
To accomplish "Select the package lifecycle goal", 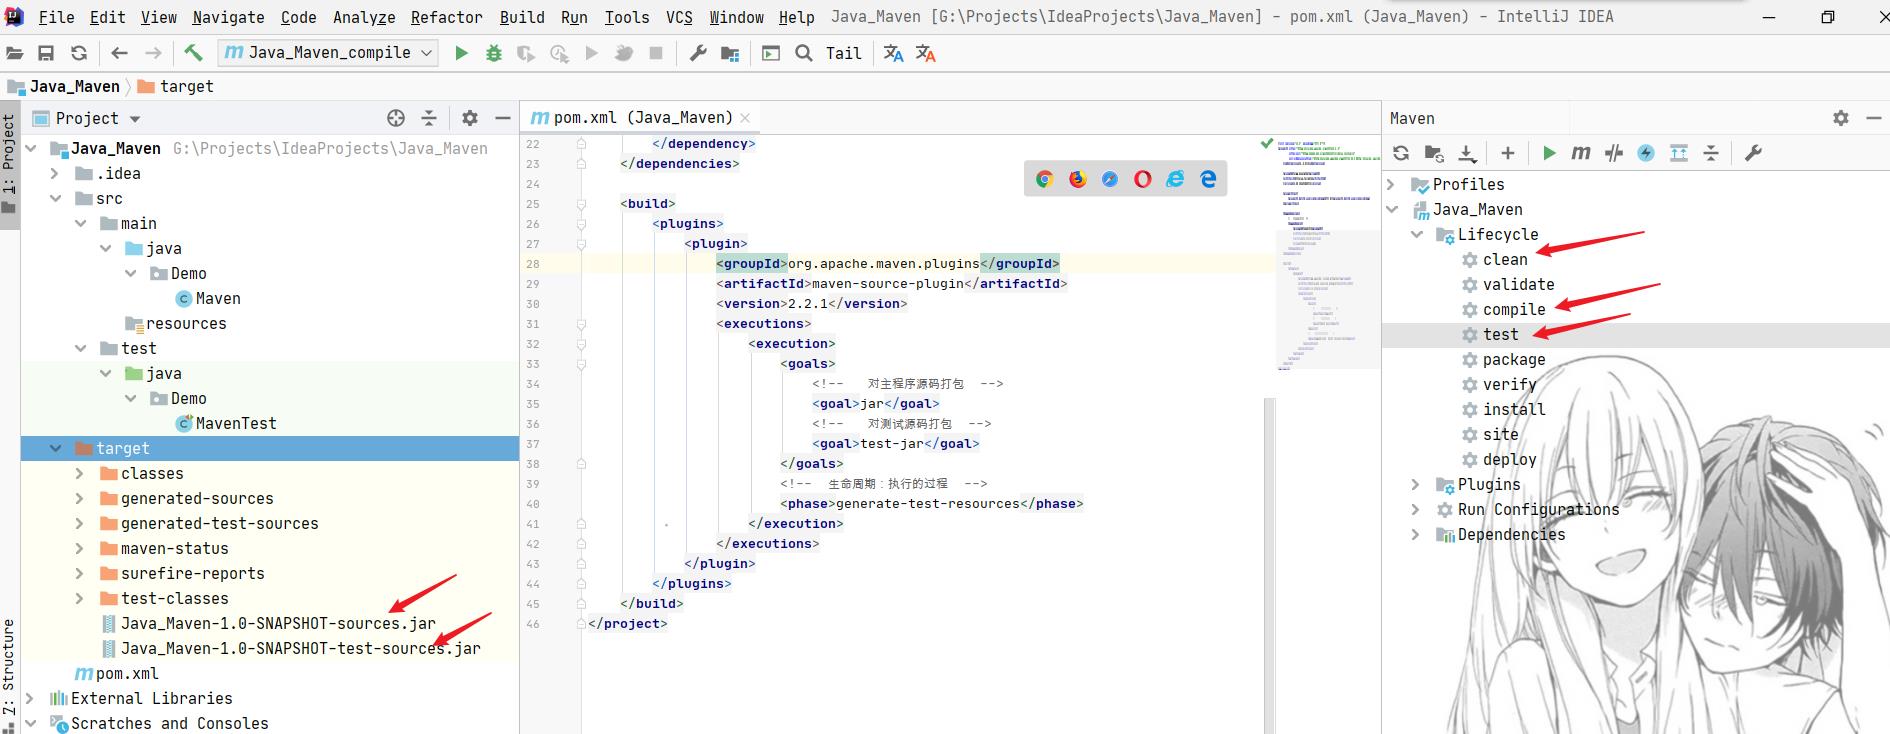I will pyautogui.click(x=1514, y=360).
